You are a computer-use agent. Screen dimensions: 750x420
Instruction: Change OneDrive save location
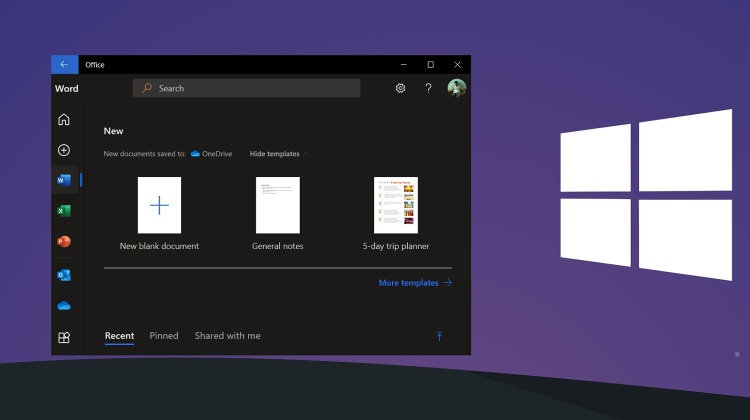coord(211,154)
